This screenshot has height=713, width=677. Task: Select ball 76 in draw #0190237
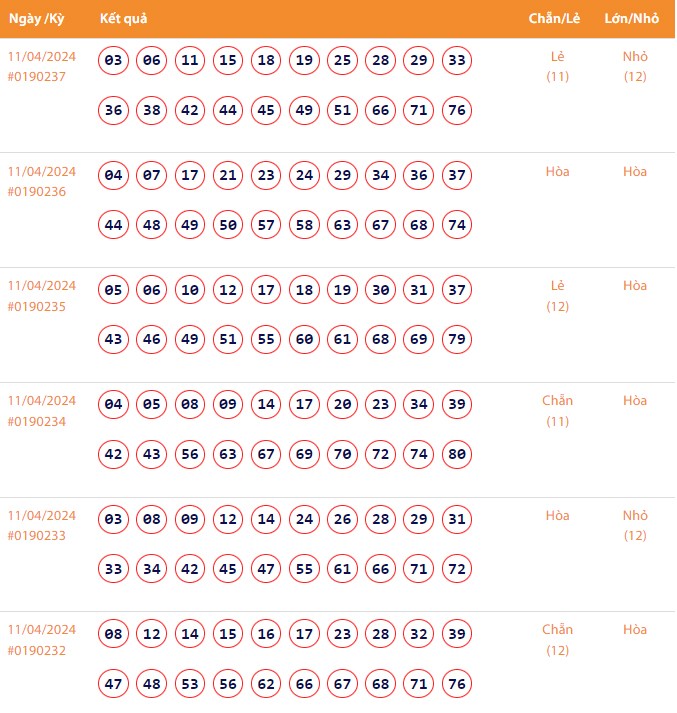(457, 110)
